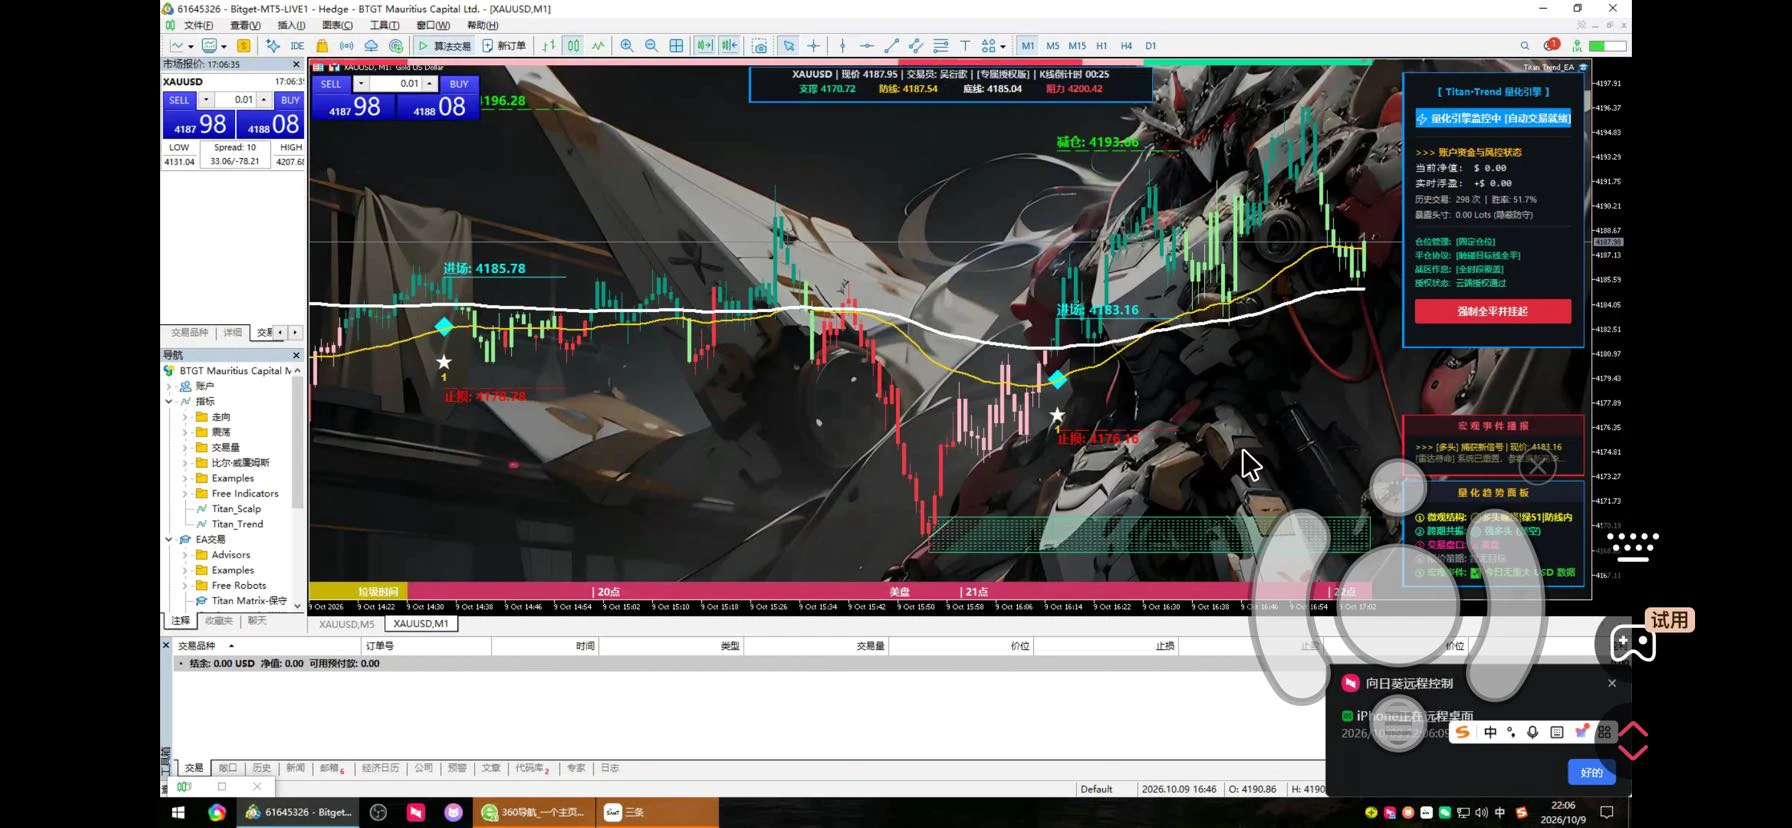Click the Windows Start button
1792x828 pixels.
point(178,812)
